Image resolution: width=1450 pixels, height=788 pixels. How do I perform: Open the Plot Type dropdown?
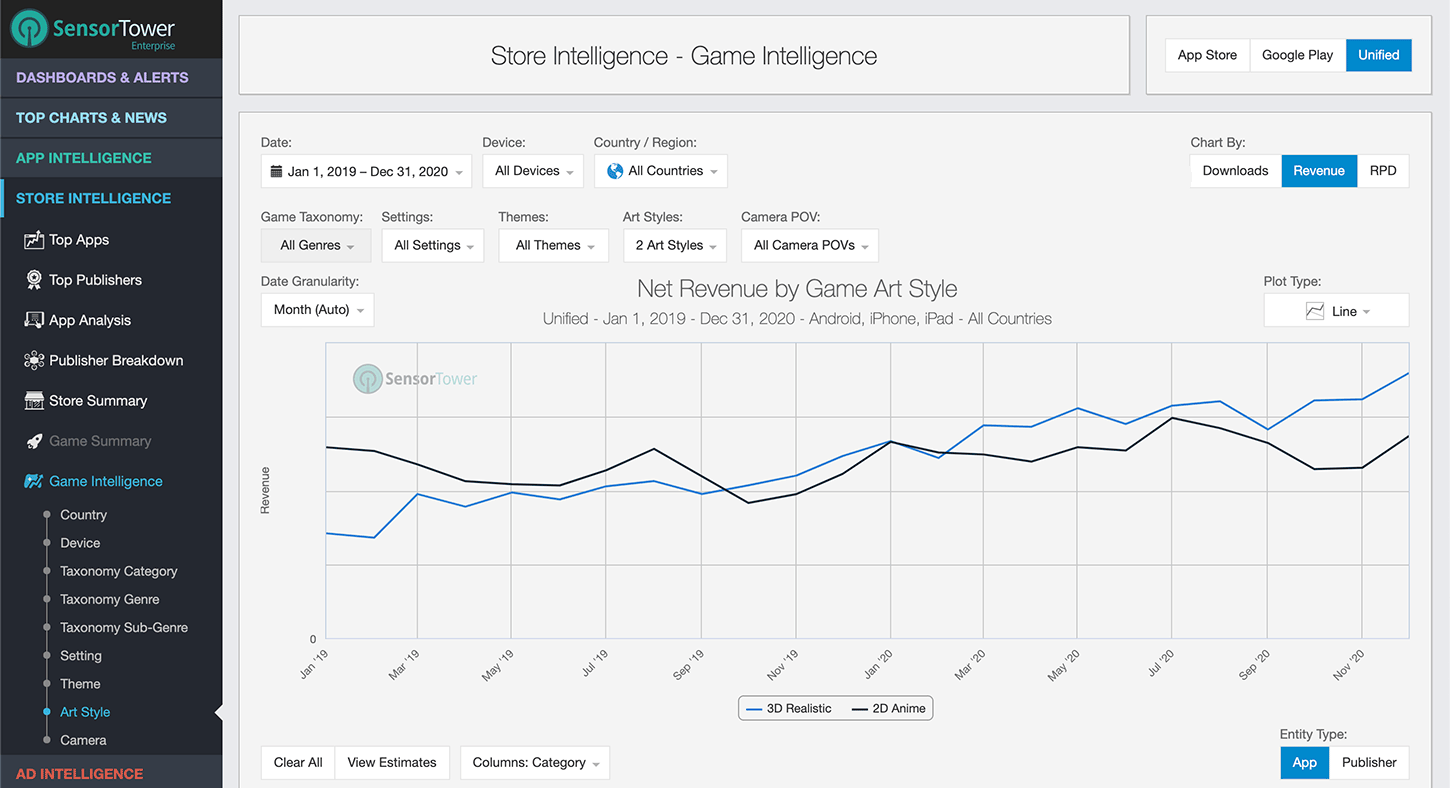(1336, 310)
